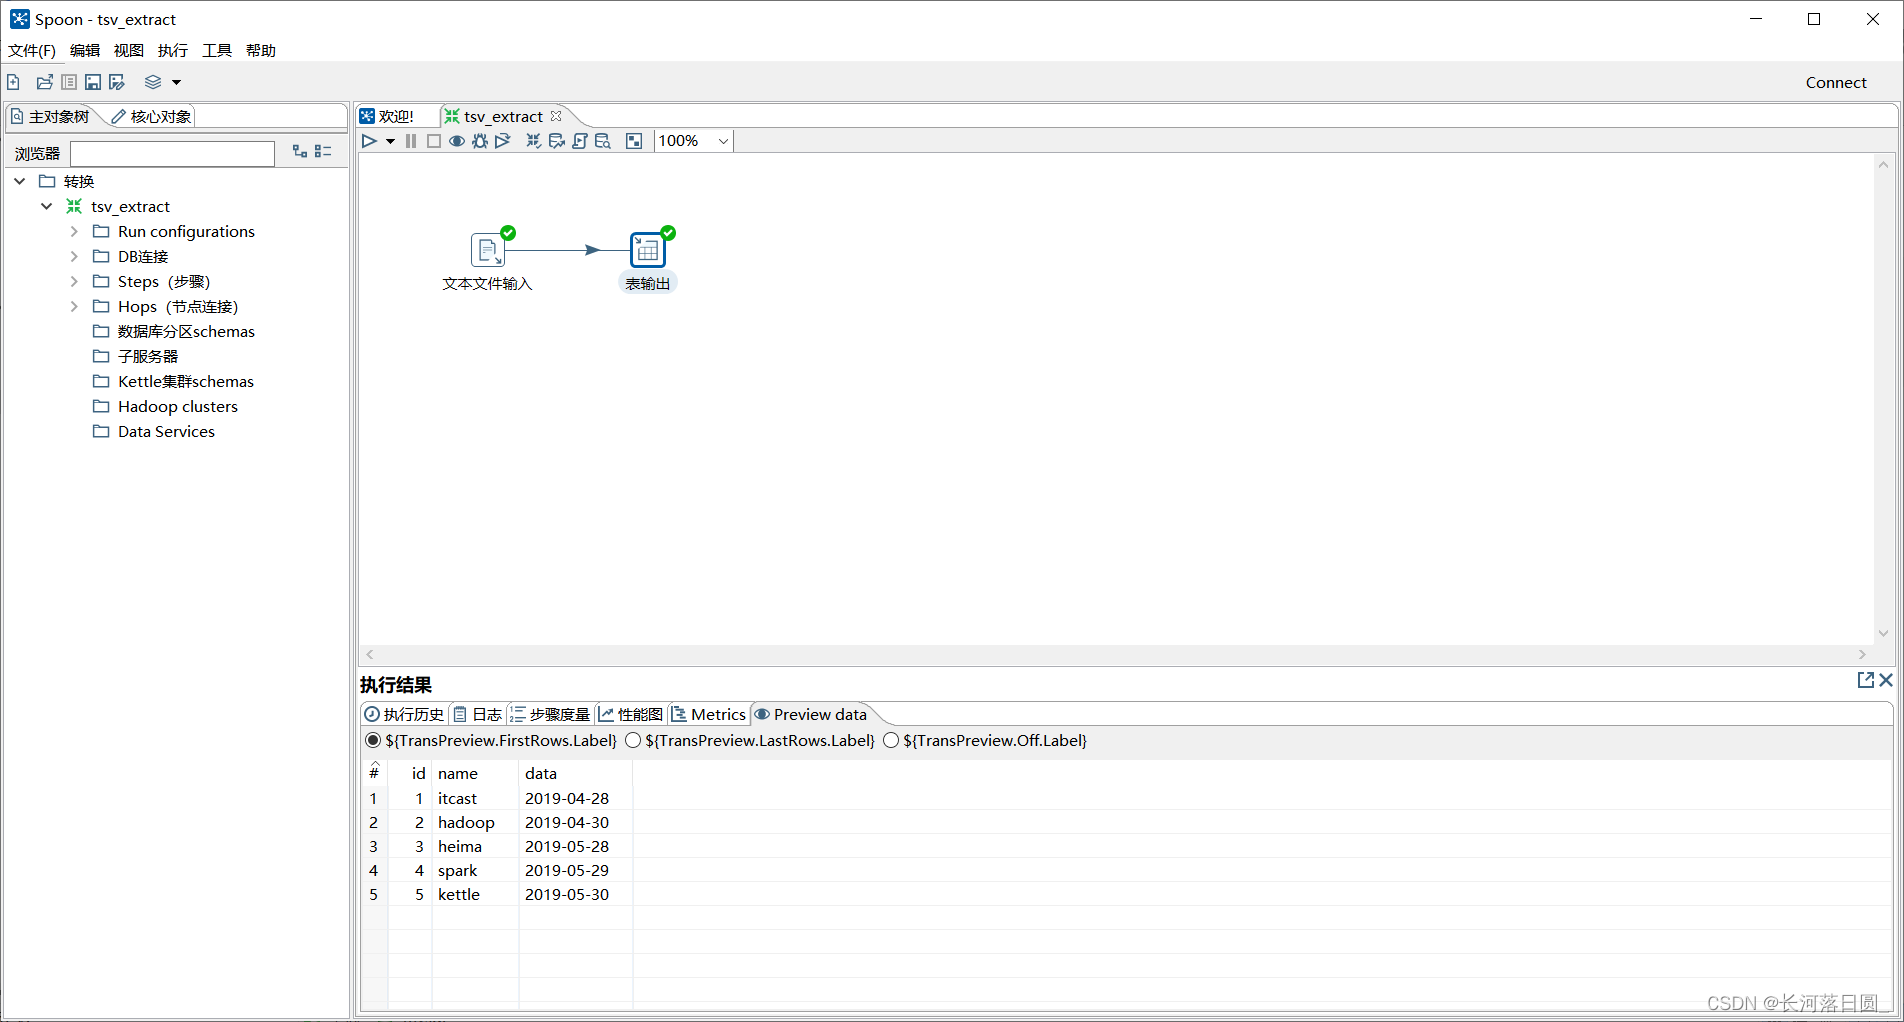Expand the Run configurations folder
Screen dimensions: 1904x1022
pyautogui.click(x=74, y=231)
